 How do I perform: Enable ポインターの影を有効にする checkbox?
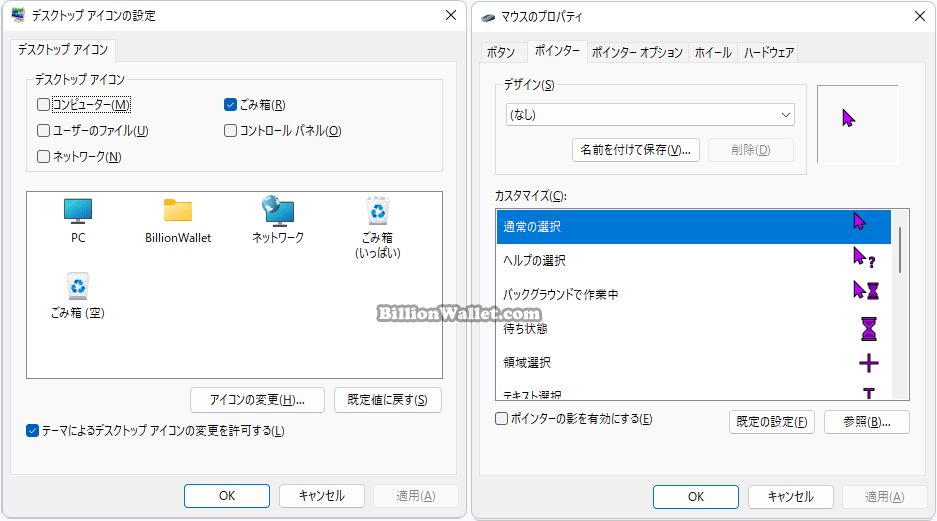coord(501,419)
